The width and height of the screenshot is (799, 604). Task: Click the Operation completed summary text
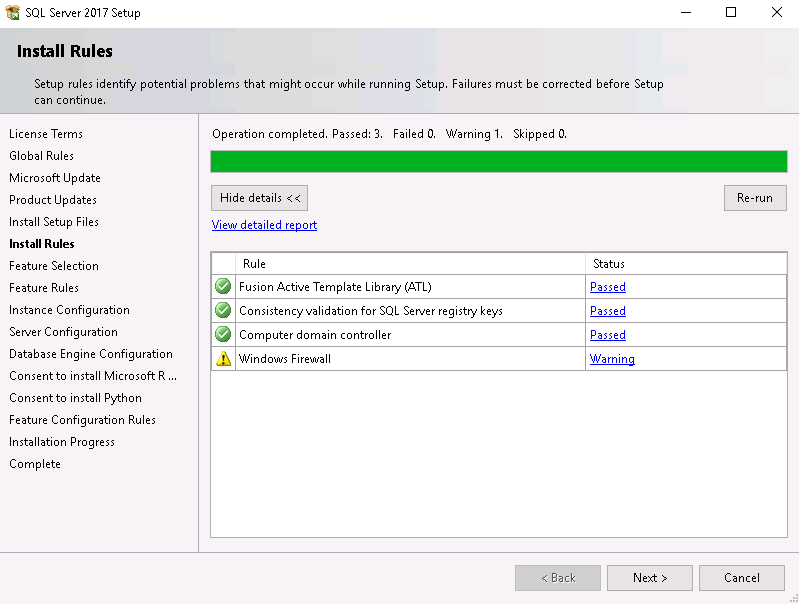tap(389, 134)
